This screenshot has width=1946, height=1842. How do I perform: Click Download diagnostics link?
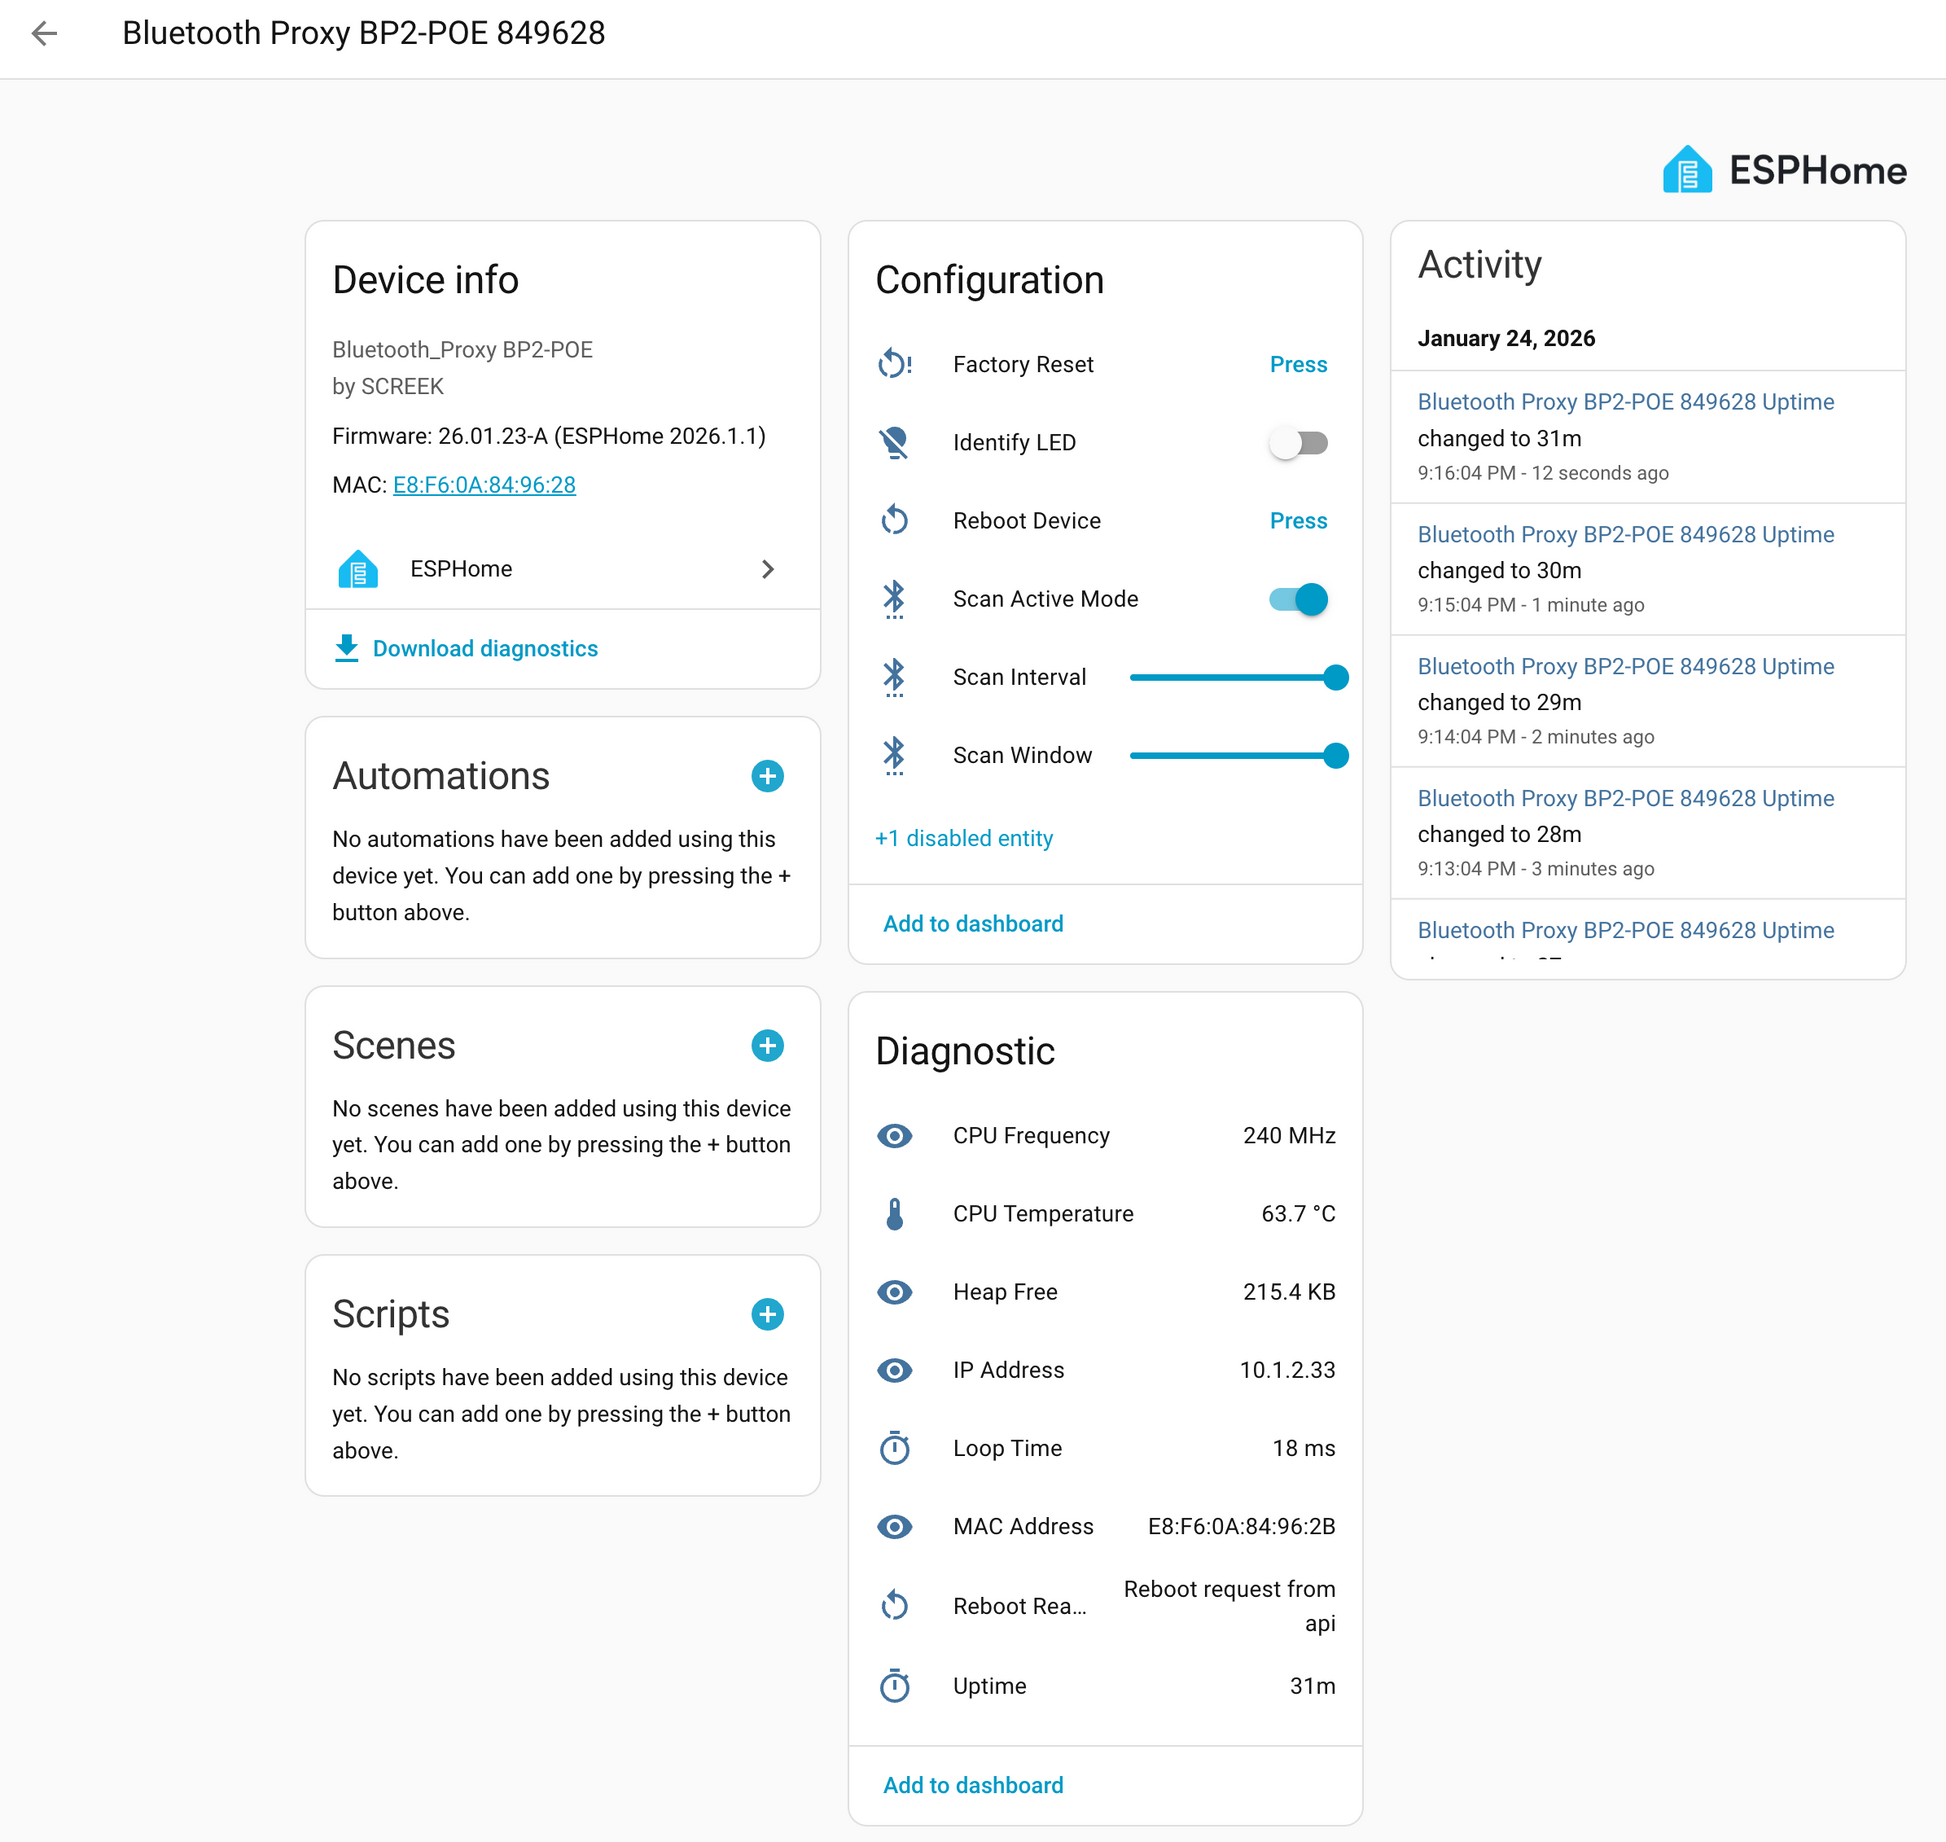point(484,648)
